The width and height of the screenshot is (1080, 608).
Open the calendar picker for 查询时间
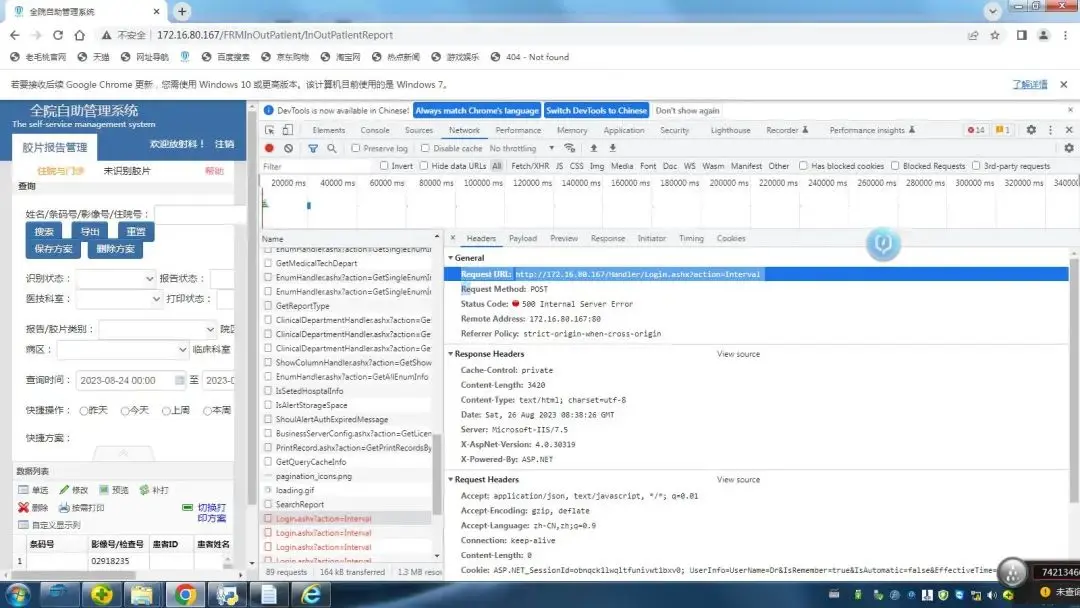(x=180, y=380)
